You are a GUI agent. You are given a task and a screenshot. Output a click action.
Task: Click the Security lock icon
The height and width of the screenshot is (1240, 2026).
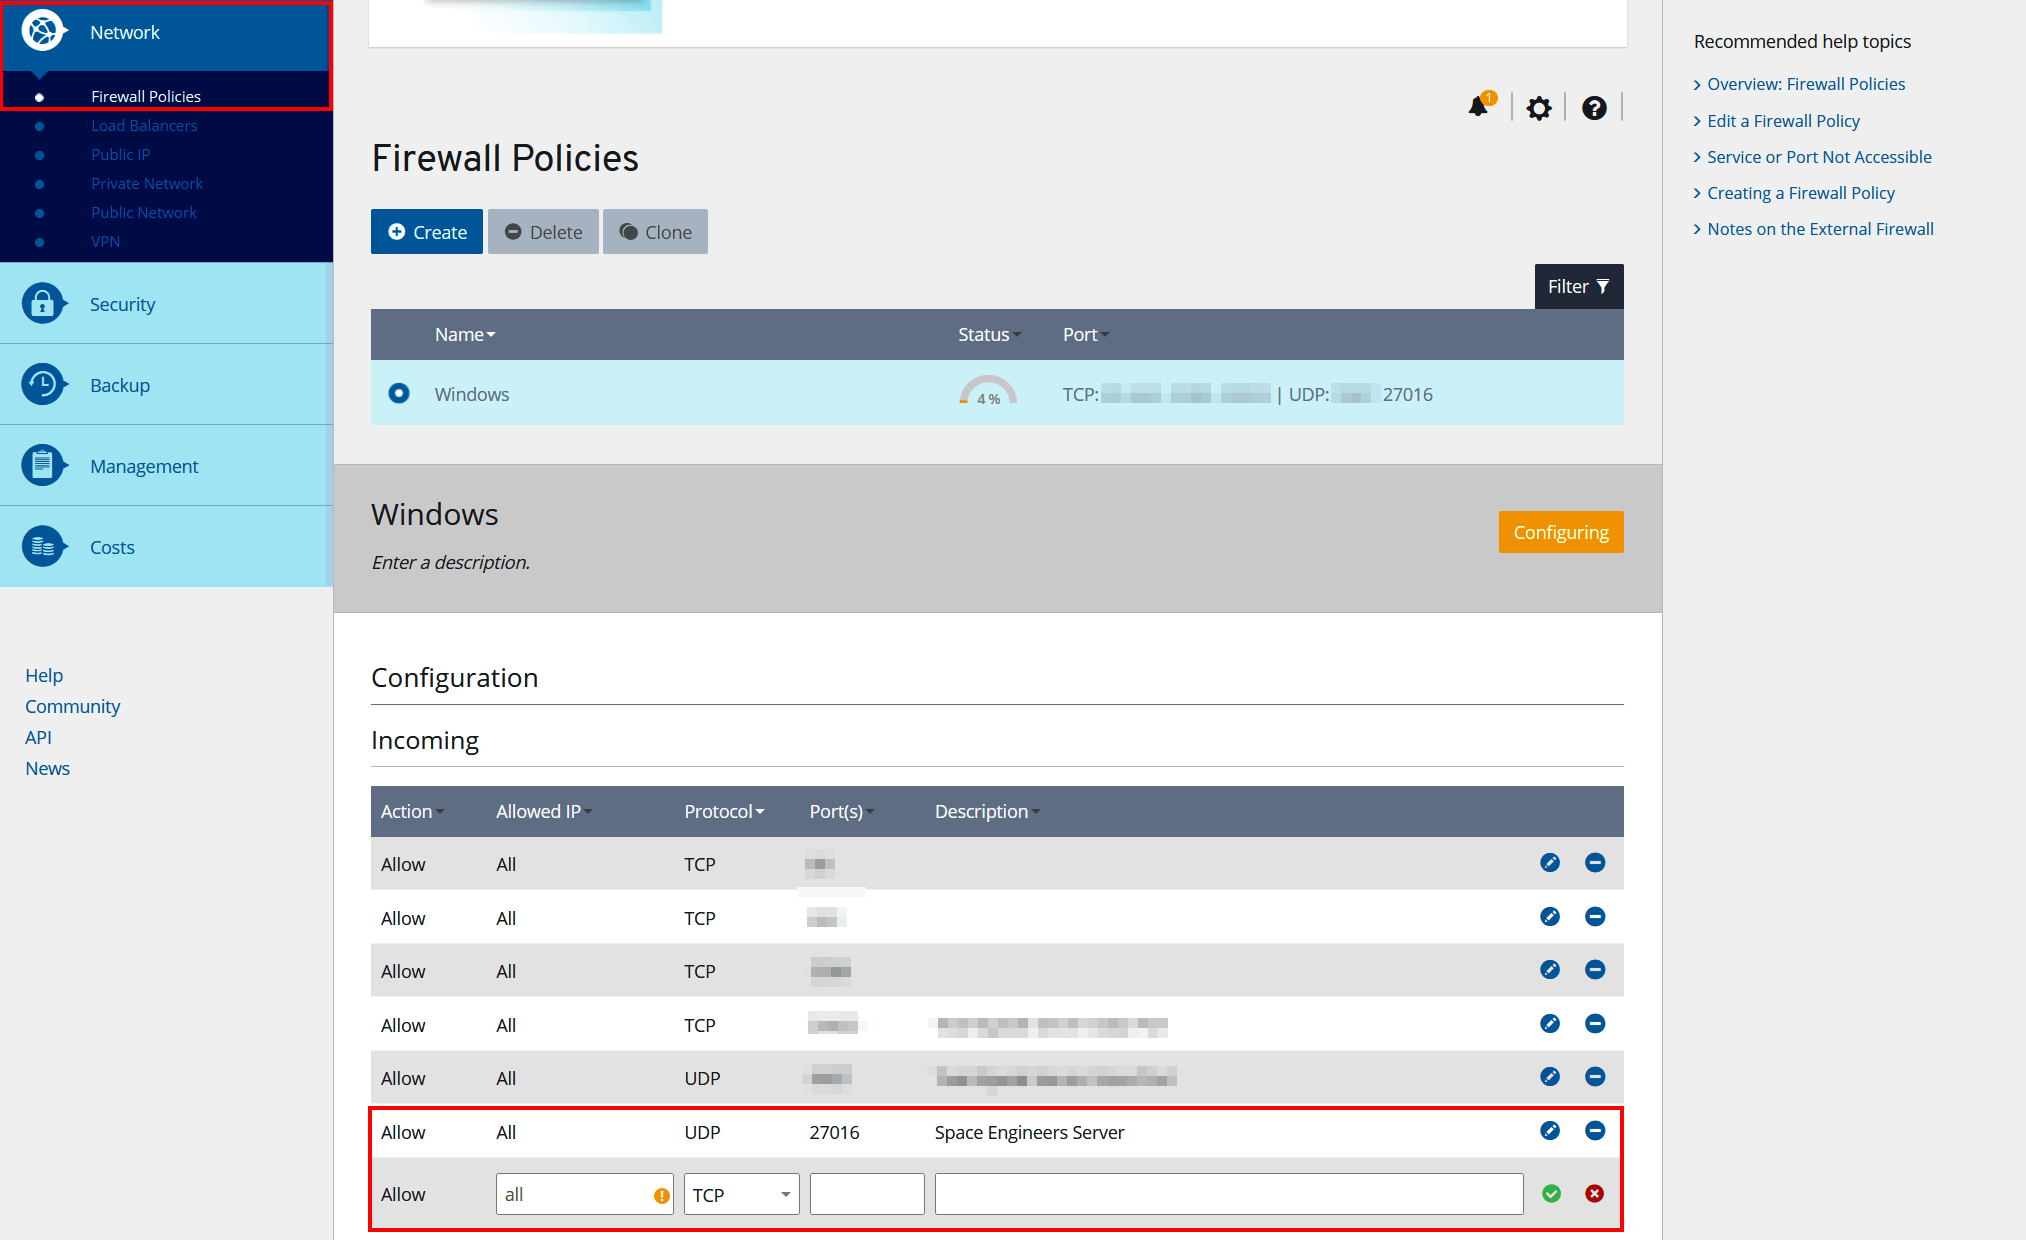(43, 303)
